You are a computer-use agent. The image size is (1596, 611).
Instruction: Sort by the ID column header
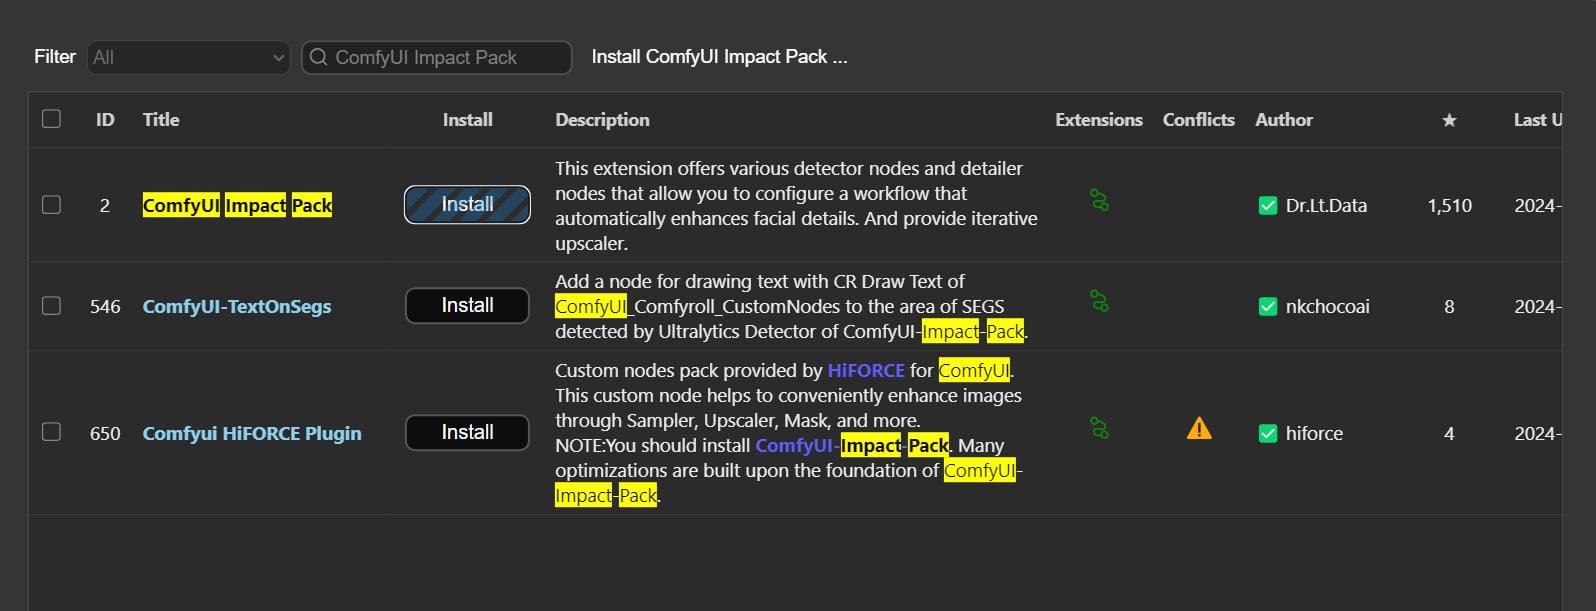coord(105,120)
